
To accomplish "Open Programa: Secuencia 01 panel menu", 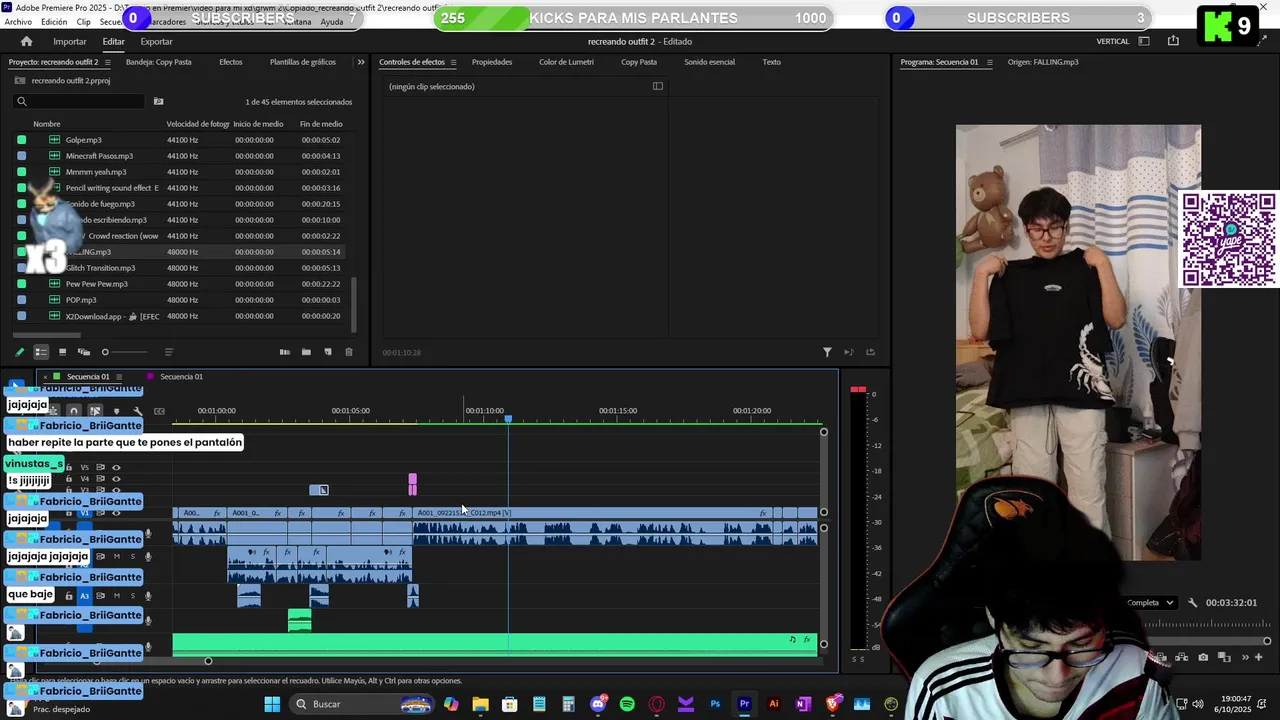I will point(990,62).
